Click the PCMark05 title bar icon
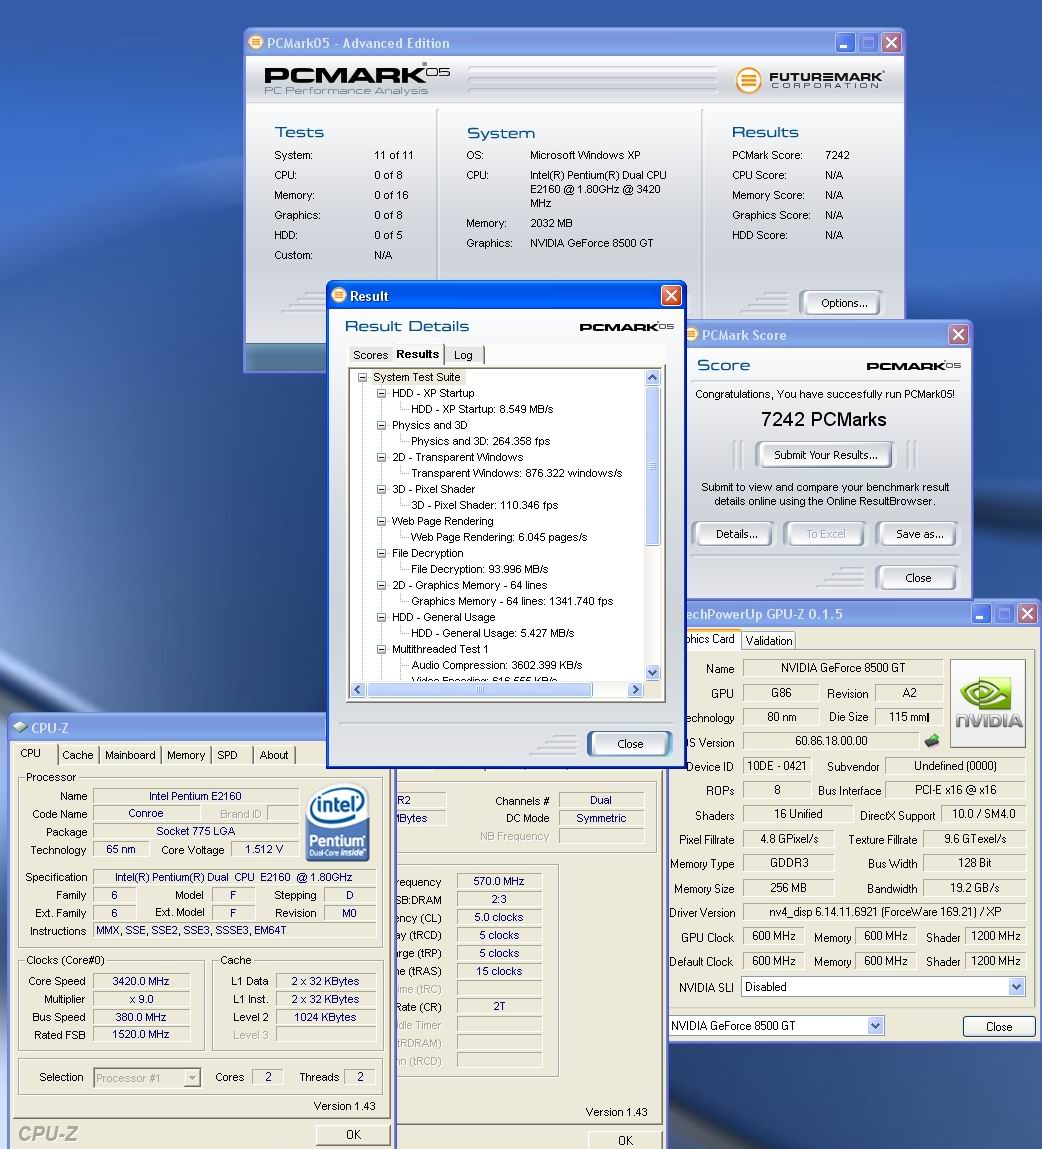This screenshot has width=1042, height=1149. (255, 43)
